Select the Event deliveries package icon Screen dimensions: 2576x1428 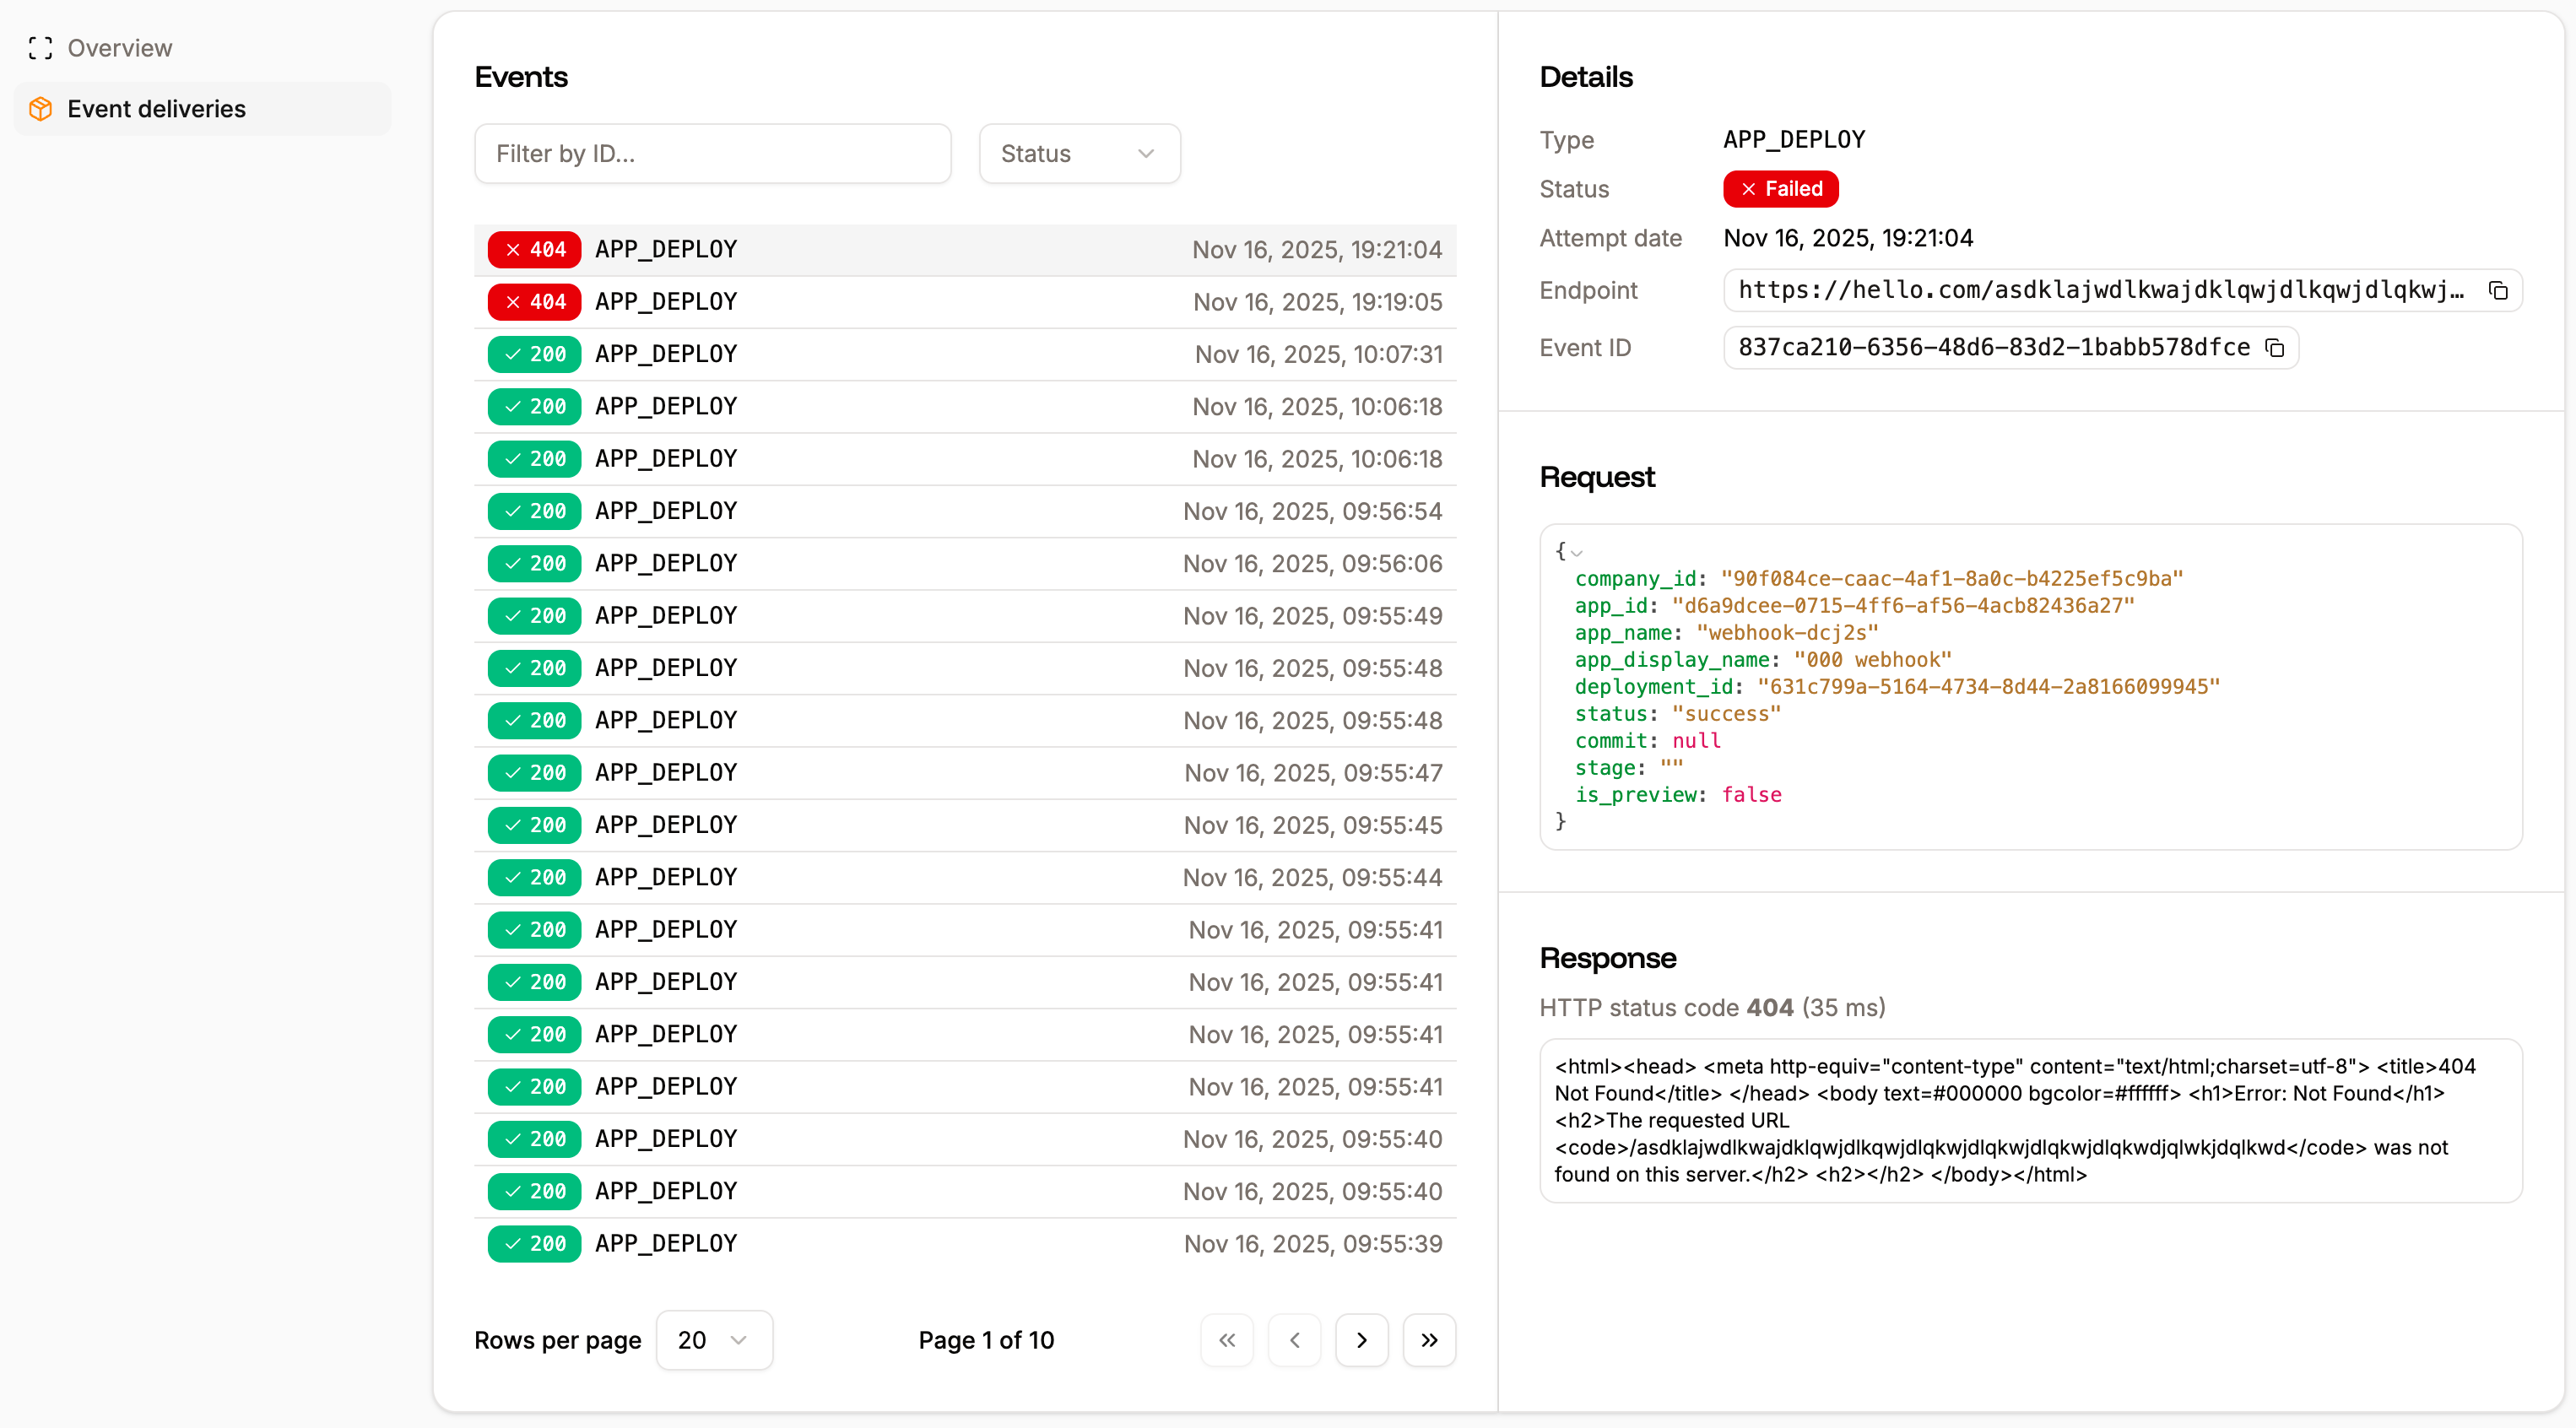40,108
